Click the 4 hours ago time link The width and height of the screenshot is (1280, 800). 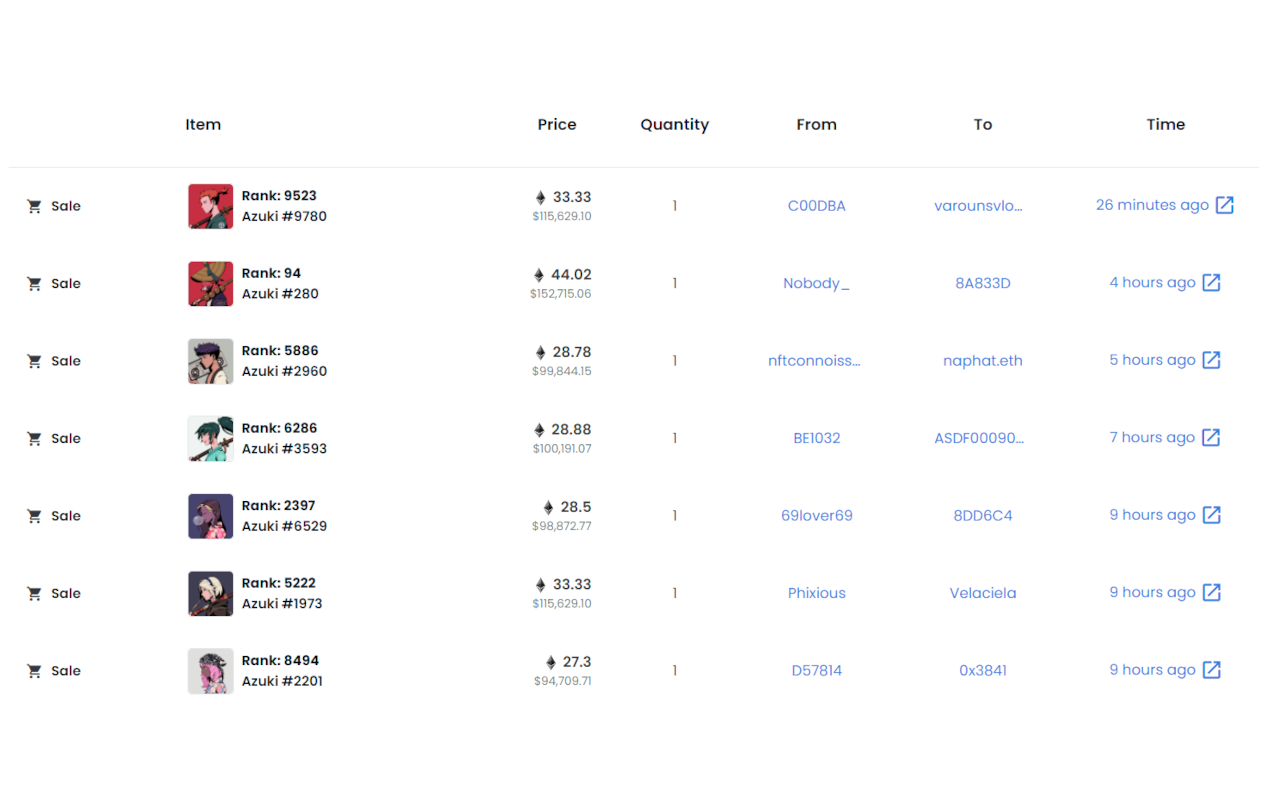(x=1152, y=283)
